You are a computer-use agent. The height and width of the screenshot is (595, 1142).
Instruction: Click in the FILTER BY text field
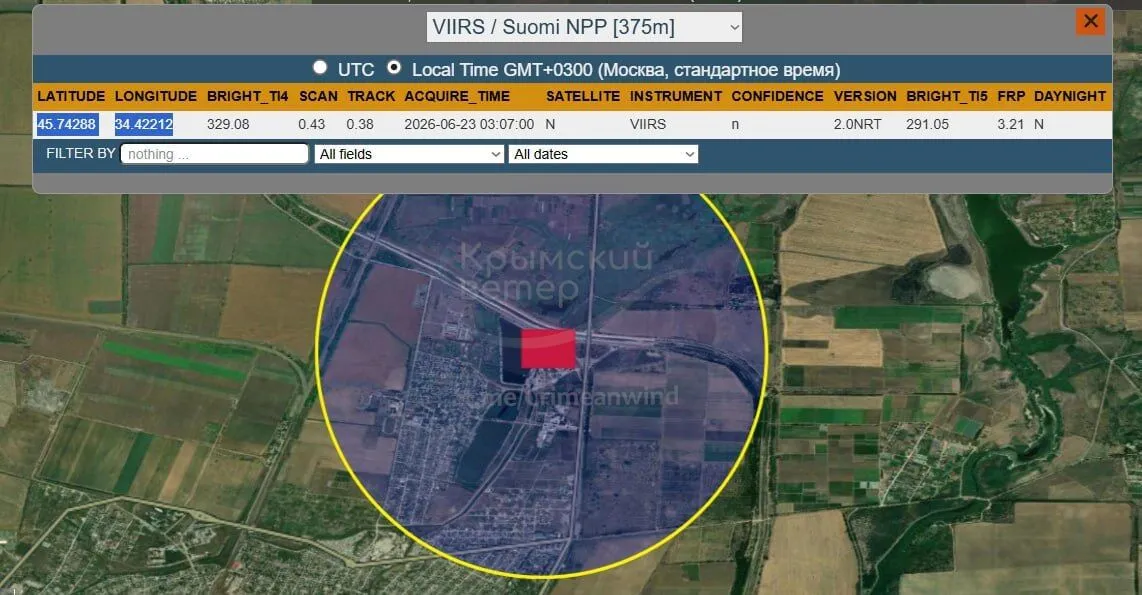tap(214, 154)
